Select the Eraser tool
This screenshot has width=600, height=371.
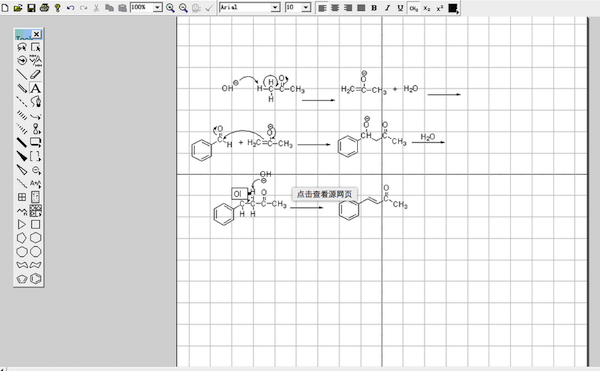tap(36, 74)
